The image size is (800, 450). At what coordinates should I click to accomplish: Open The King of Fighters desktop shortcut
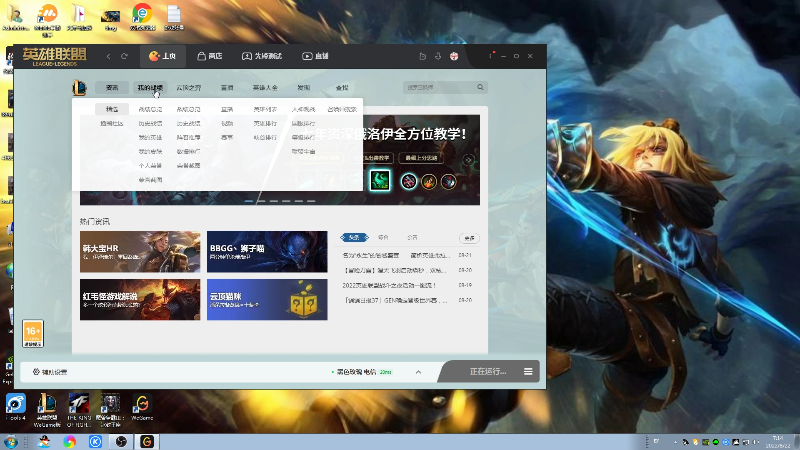click(79, 410)
